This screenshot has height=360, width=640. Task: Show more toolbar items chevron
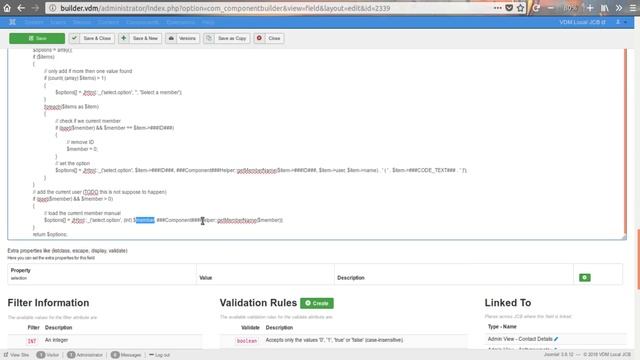pyautogui.click(x=619, y=8)
